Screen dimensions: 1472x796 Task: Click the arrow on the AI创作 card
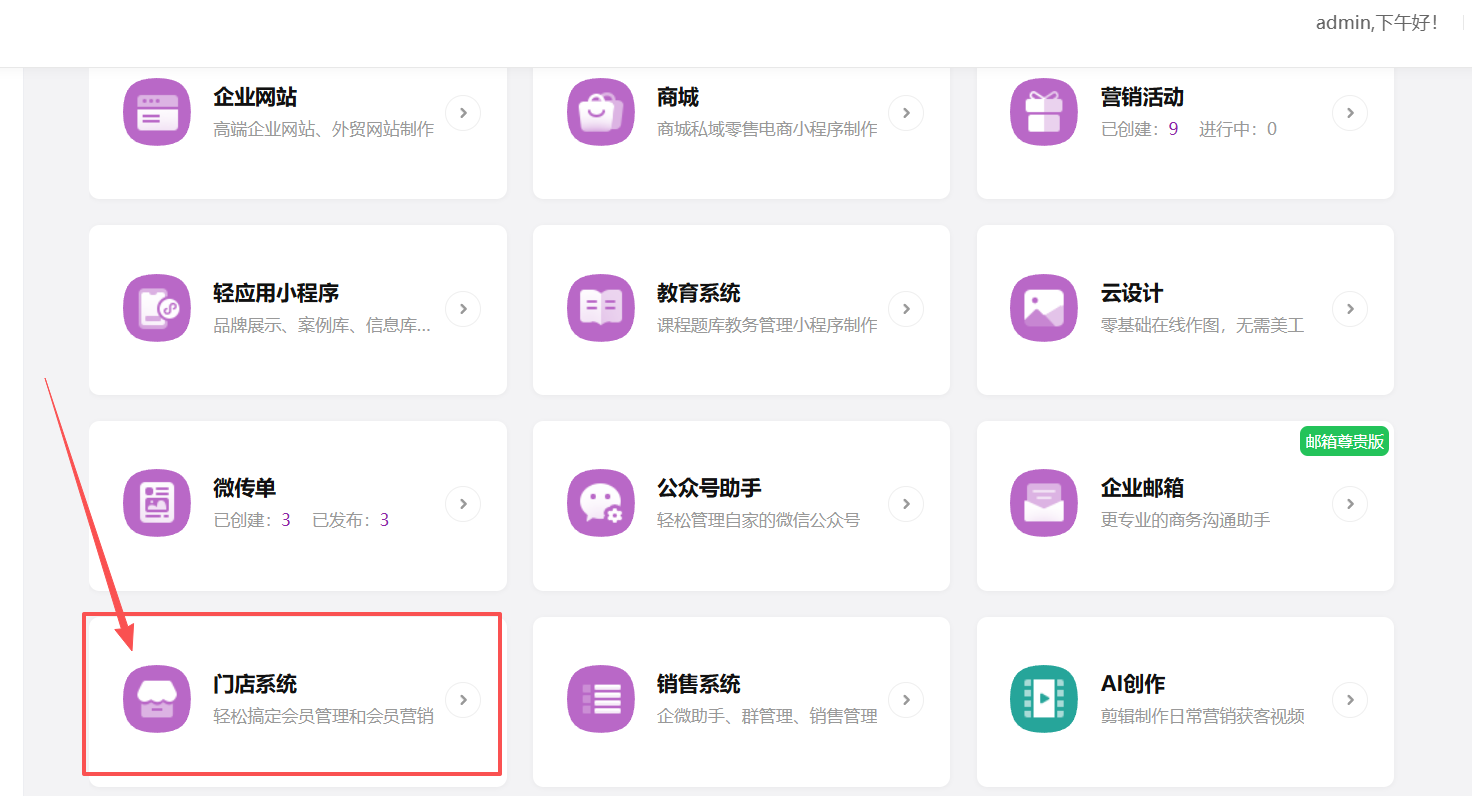point(1350,700)
